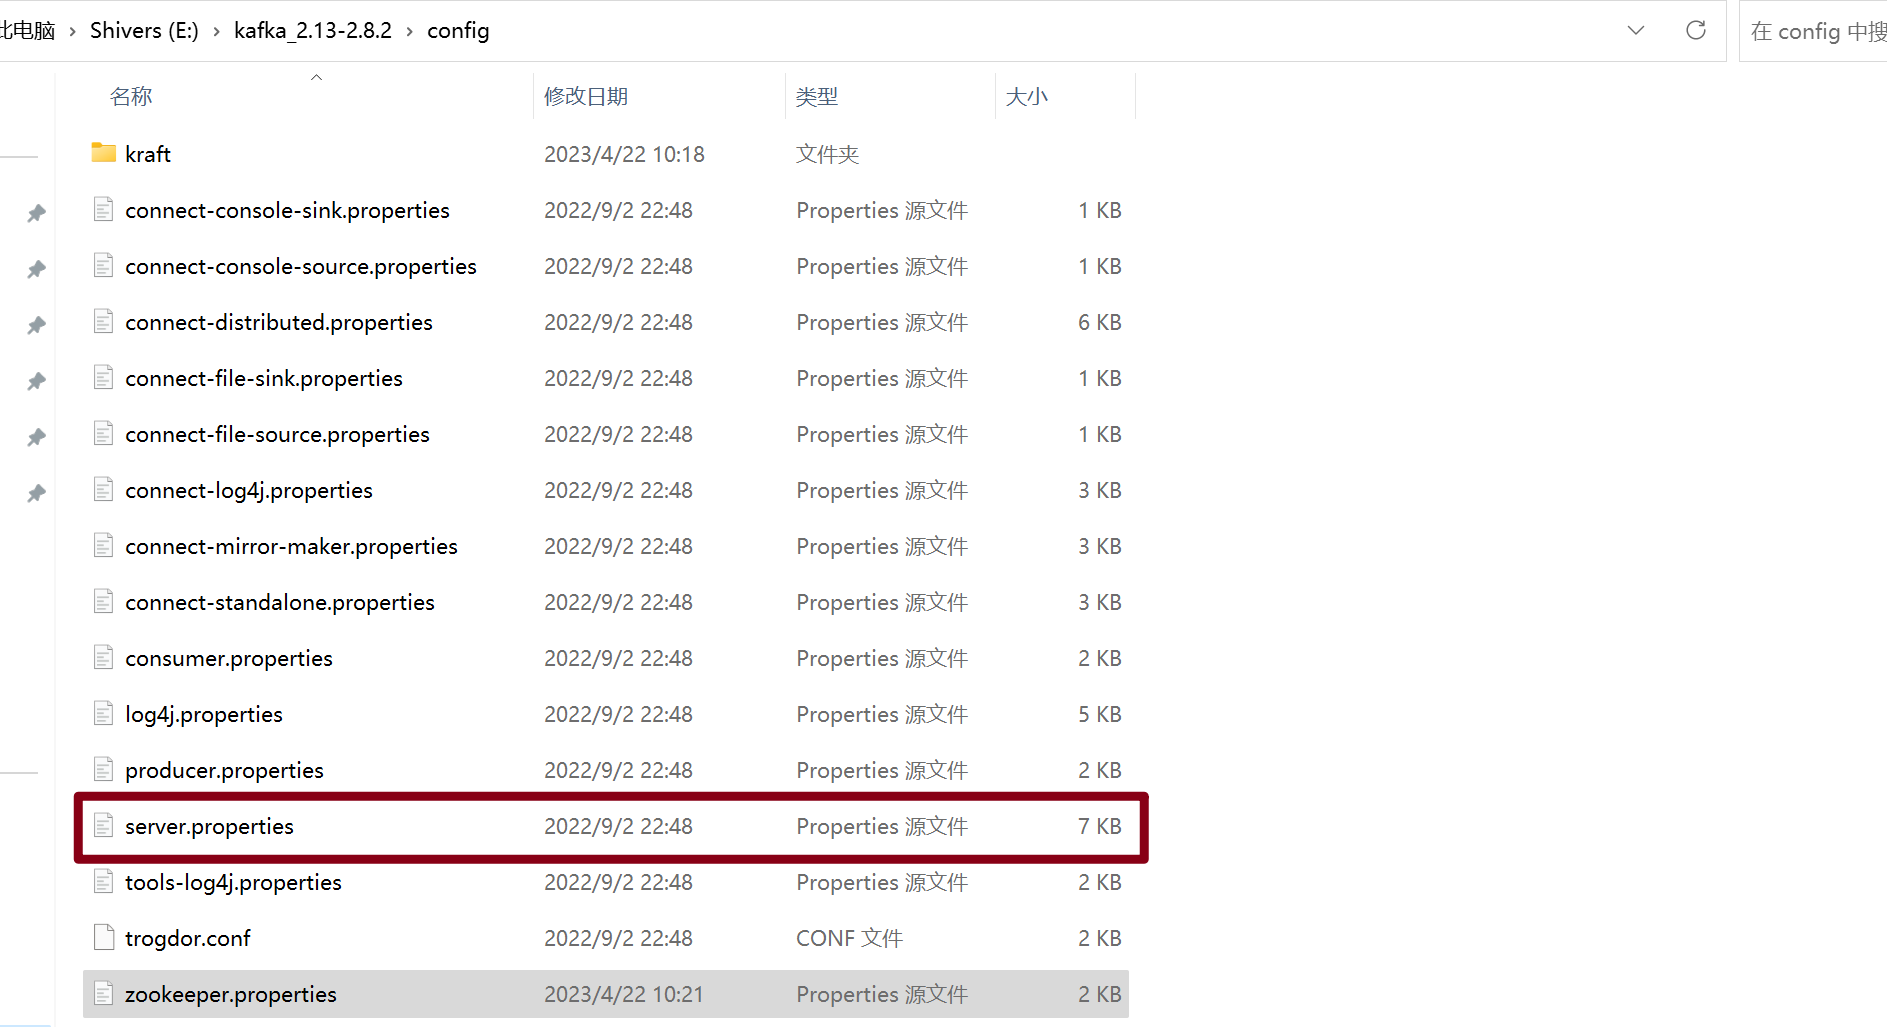The image size is (1887, 1027).
Task: Click the 2023/4/22 10:21 date of zookeeper.properties
Action: click(x=624, y=994)
